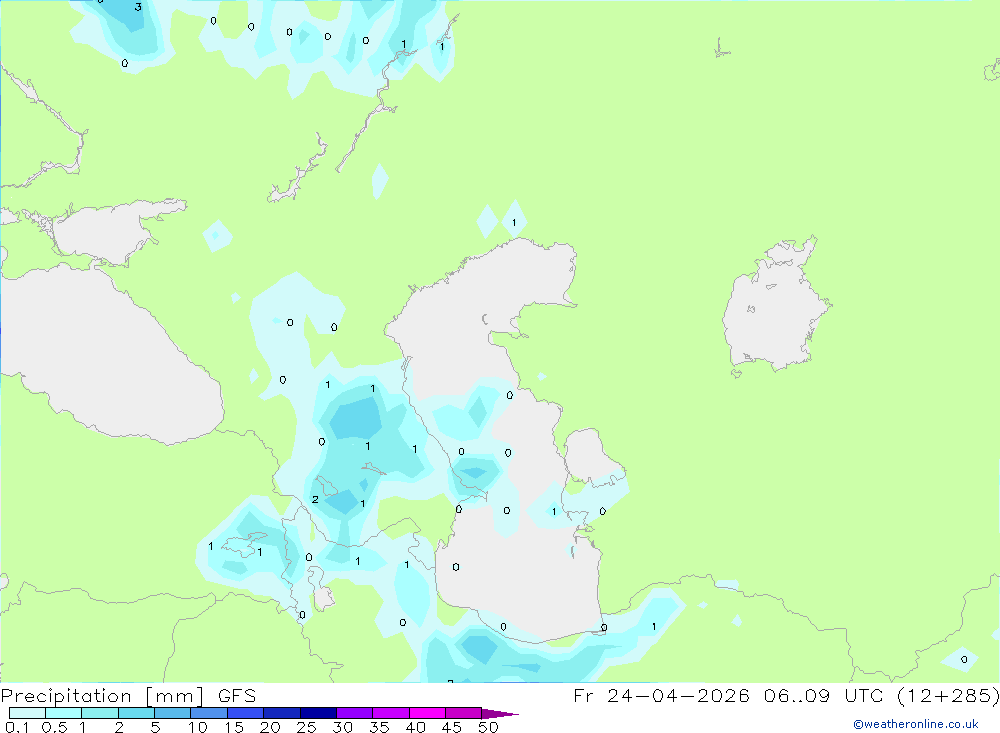Click the "0.1" legend scale label
This screenshot has height=733, width=1000.
click(x=17, y=727)
